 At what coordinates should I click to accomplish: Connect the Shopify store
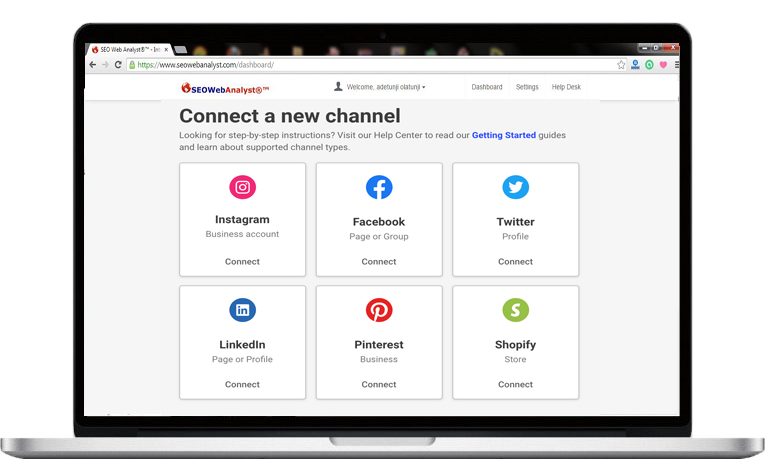(x=516, y=384)
